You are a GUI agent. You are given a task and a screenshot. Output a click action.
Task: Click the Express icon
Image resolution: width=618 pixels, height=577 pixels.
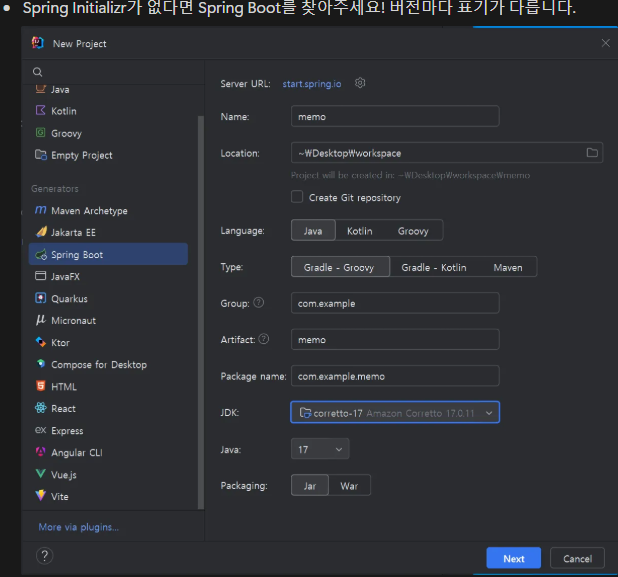click(x=41, y=430)
